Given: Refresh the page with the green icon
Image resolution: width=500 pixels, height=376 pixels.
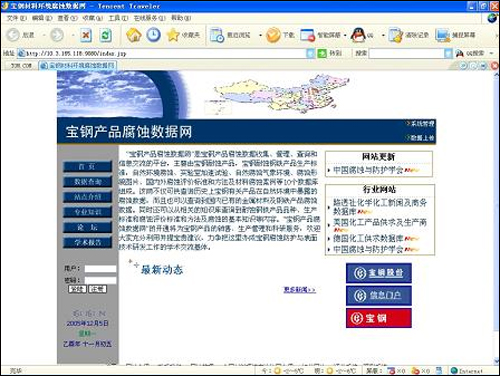Looking at the screenshot, I should (x=106, y=35).
